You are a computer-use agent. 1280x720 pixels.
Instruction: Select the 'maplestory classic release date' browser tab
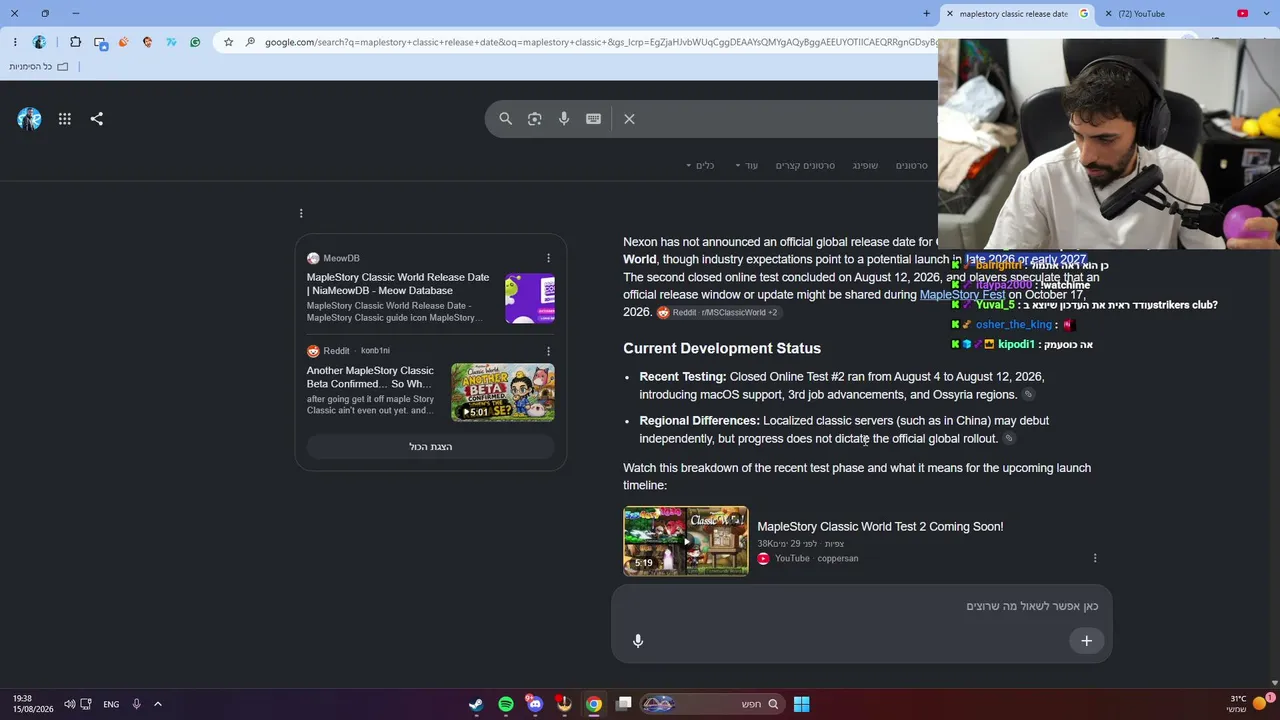pos(1016,14)
